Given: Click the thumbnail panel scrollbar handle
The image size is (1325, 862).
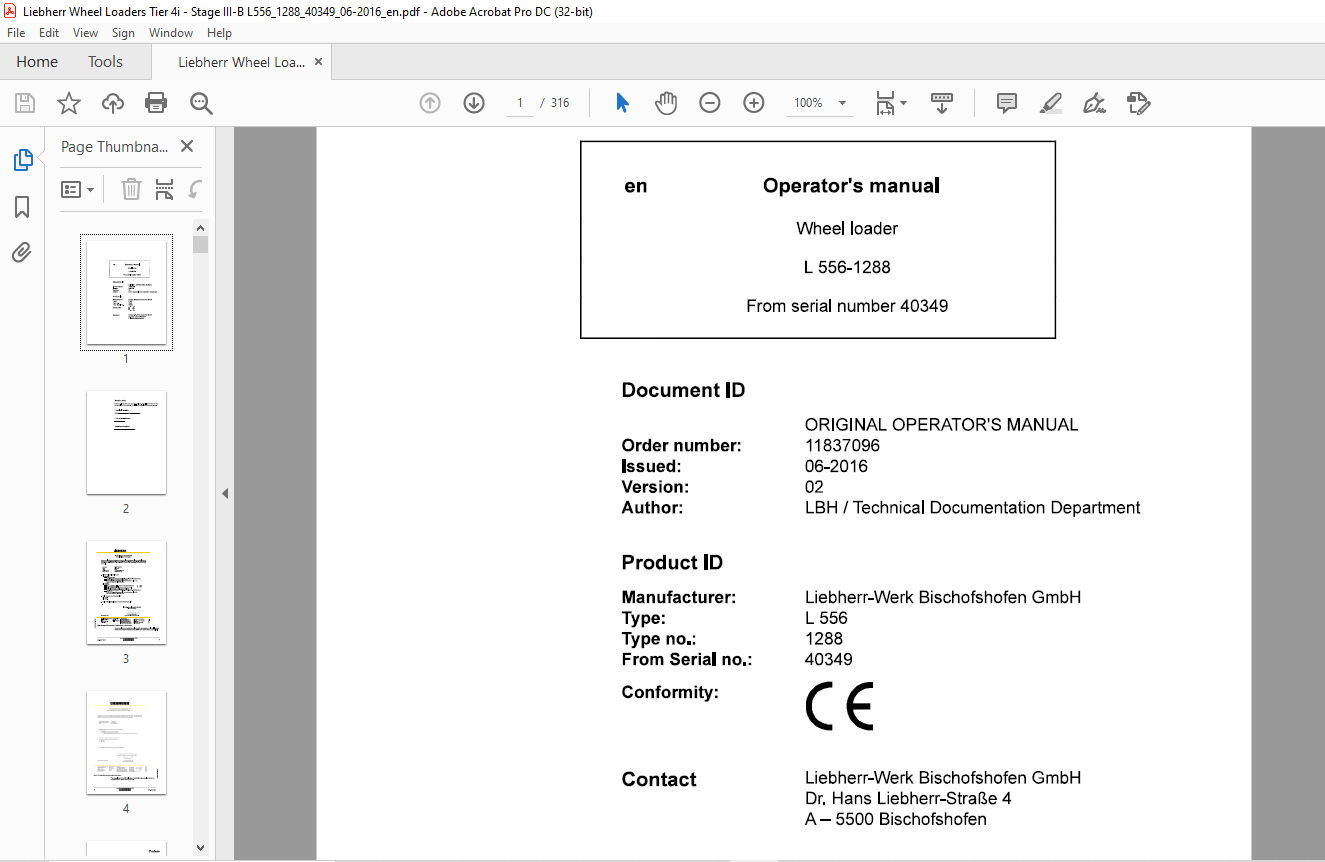Looking at the screenshot, I should (201, 244).
